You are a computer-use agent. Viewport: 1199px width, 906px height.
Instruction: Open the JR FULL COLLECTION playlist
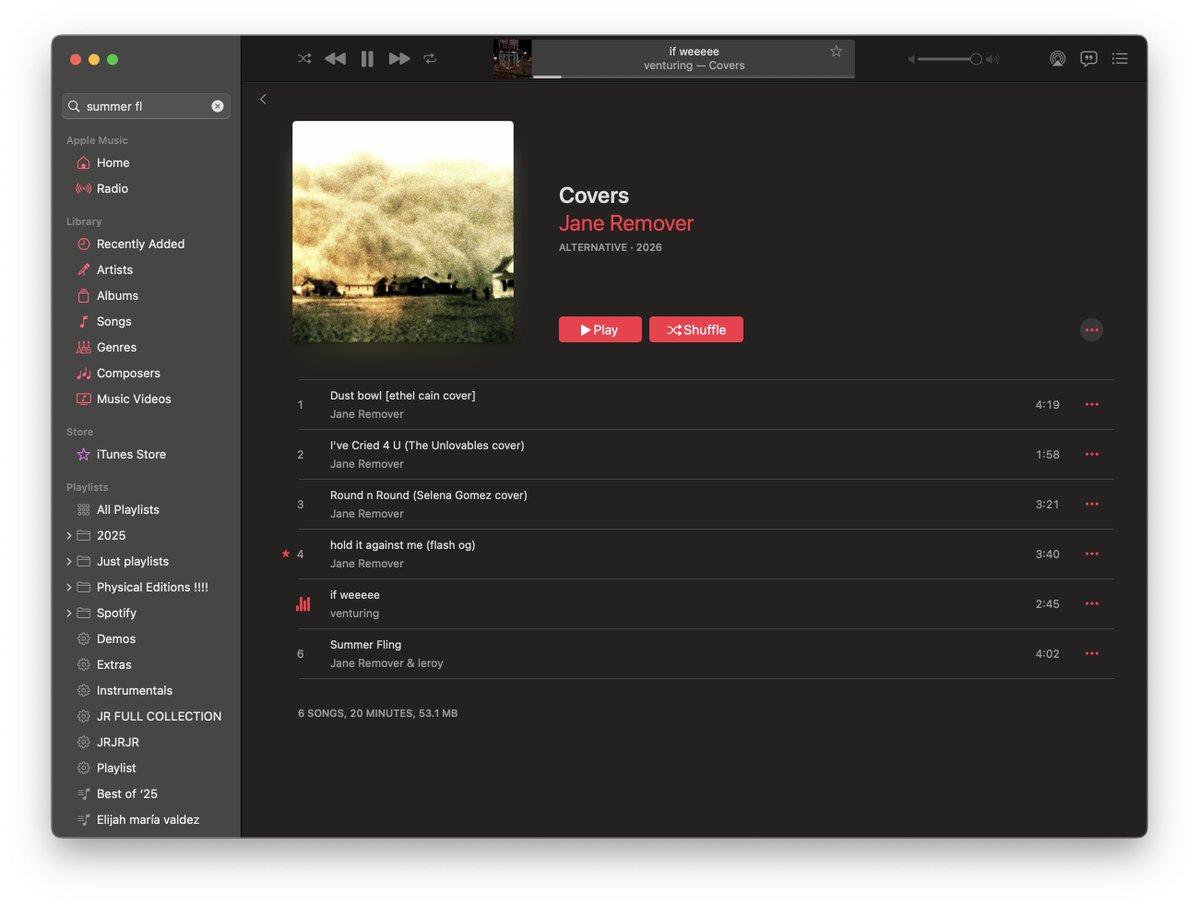159,717
